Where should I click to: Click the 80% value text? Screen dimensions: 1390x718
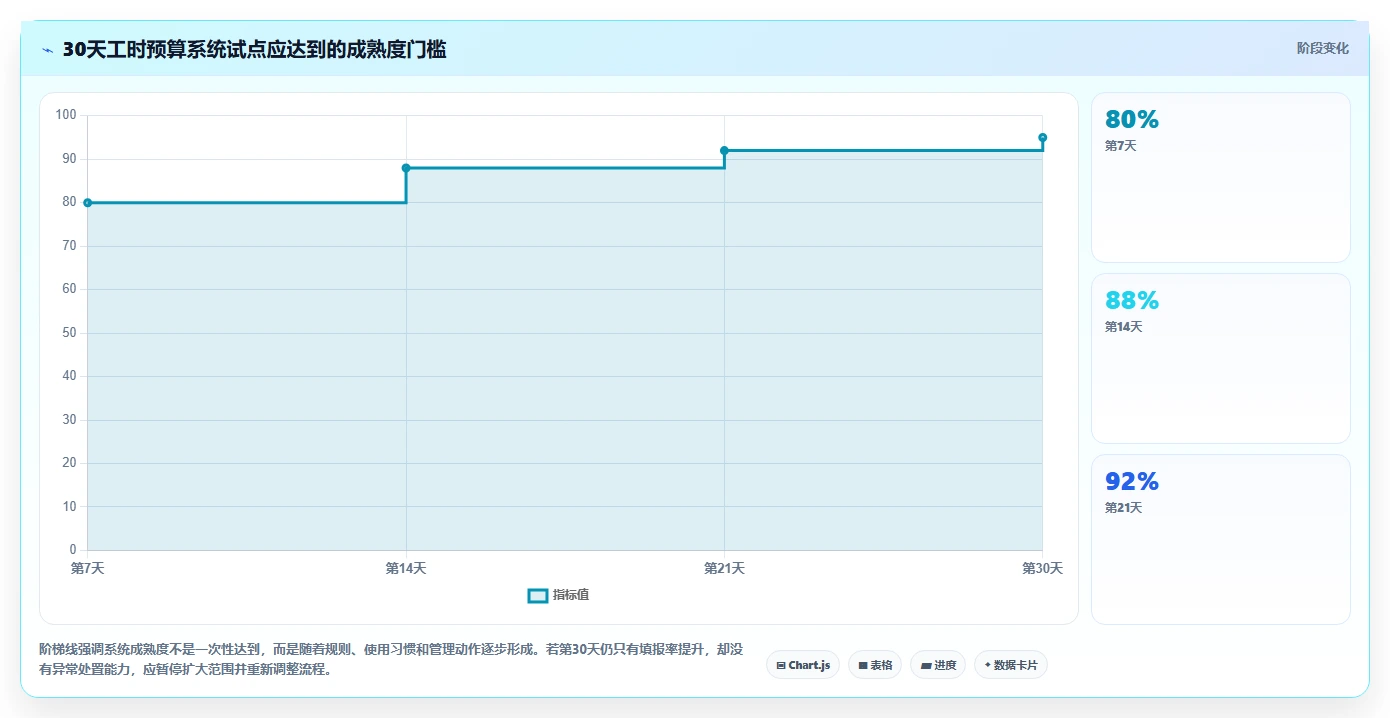[1132, 120]
